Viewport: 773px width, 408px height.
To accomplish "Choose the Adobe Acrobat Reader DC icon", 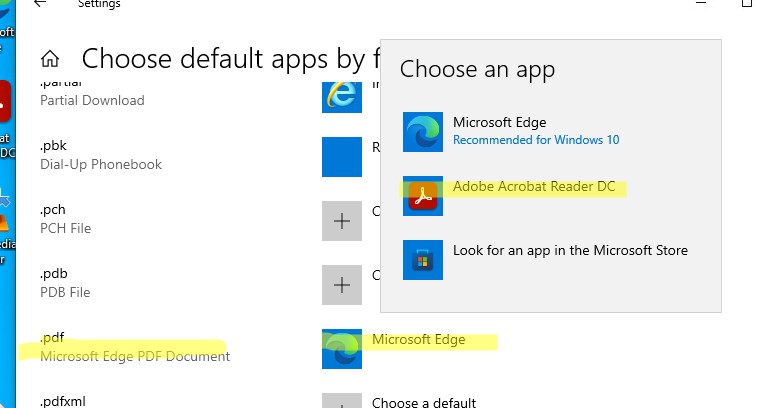I will 422,196.
